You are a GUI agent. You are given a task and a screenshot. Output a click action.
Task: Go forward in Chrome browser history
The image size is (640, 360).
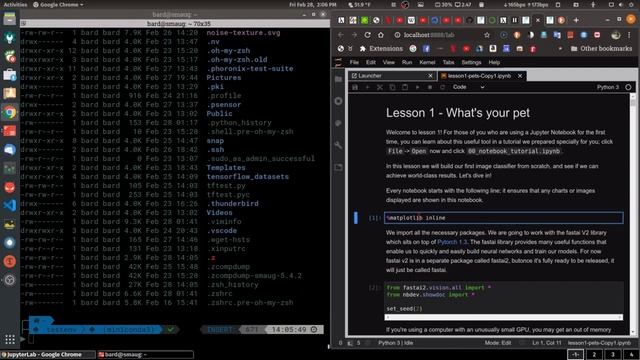pyautogui.click(x=354, y=35)
